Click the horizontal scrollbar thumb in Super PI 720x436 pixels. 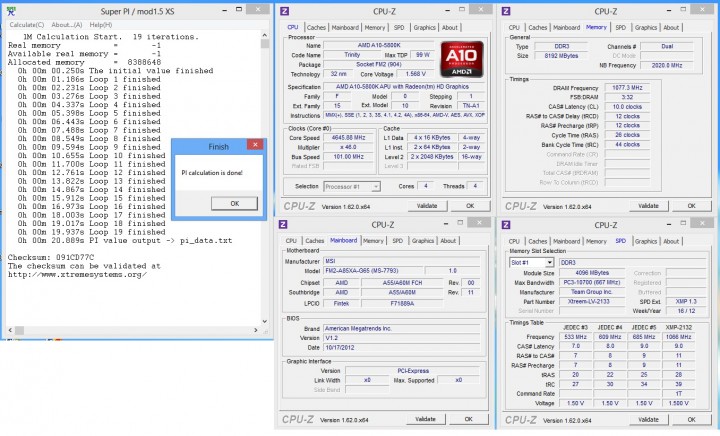pyautogui.click(x=19, y=330)
